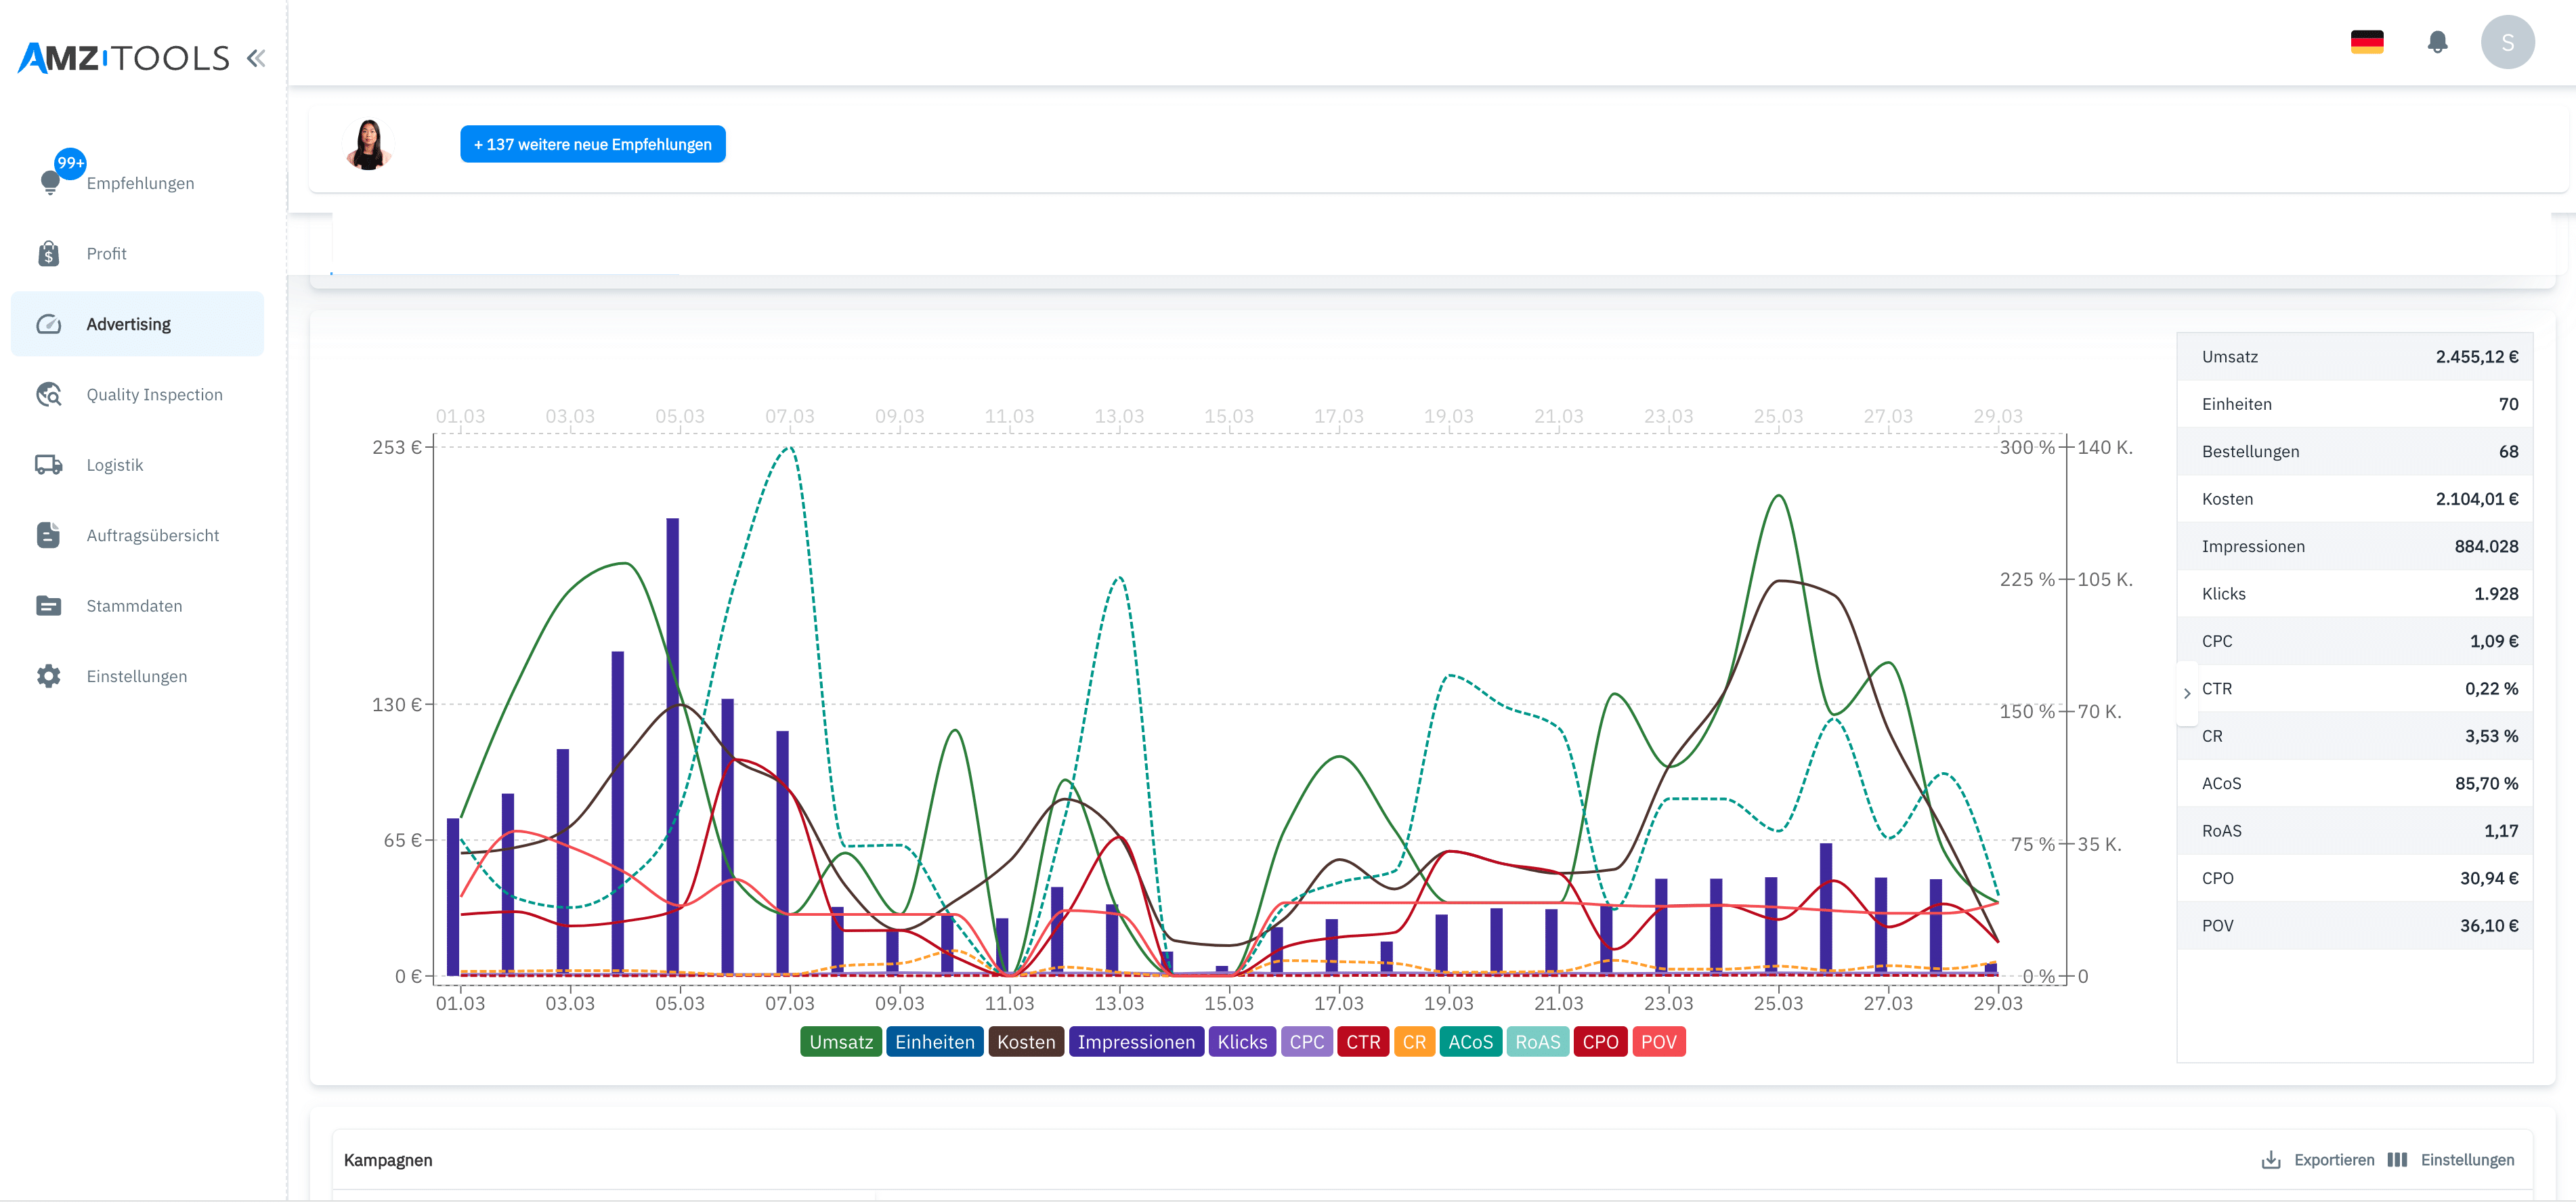Click the Profit bag icon

[x=48, y=254]
